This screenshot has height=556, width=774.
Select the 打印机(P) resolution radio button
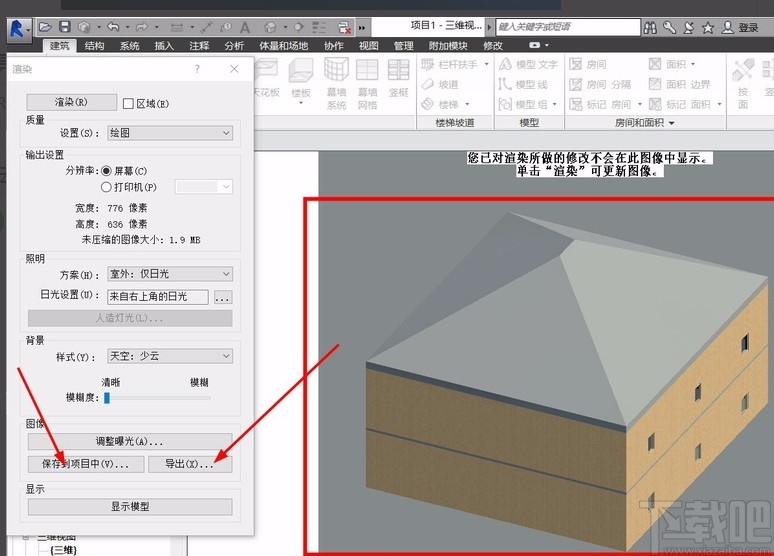coord(106,187)
